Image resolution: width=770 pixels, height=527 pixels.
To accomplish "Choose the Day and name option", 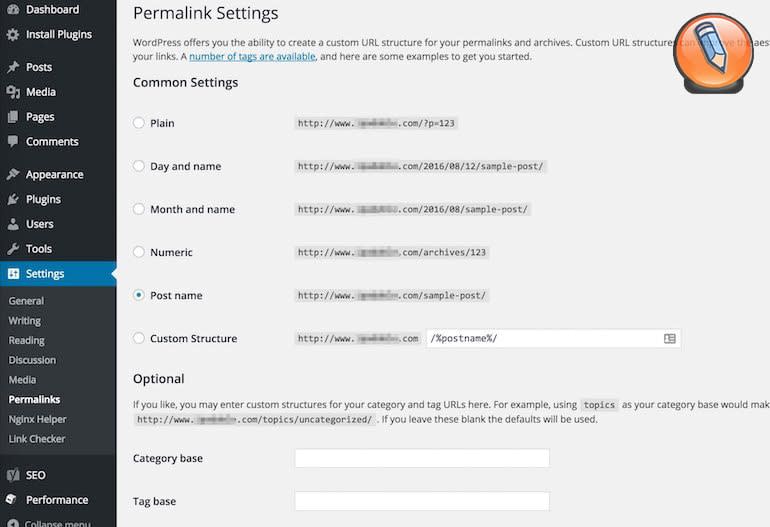I will (x=139, y=166).
